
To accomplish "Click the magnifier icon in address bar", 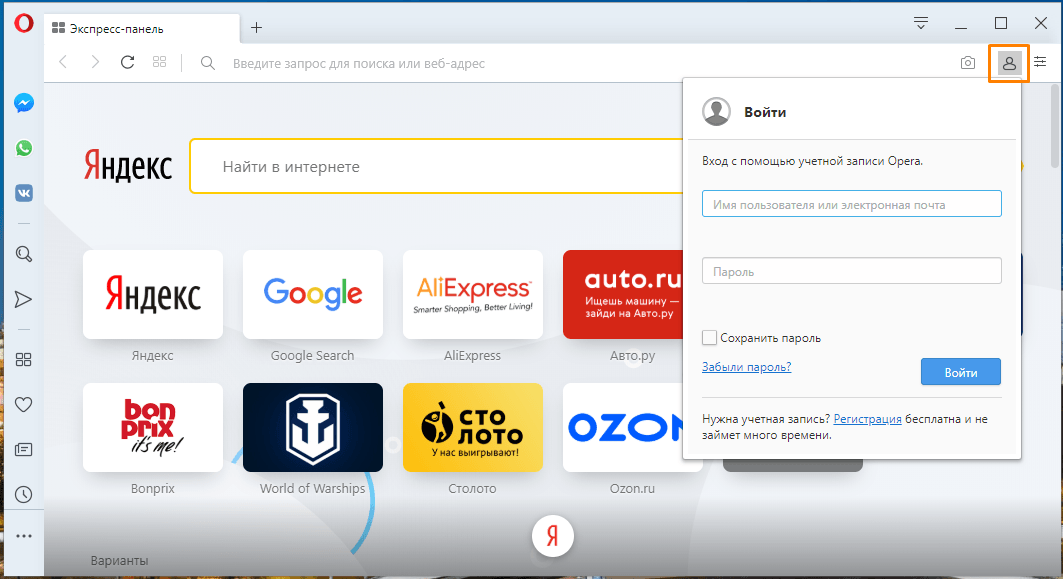I will [x=208, y=63].
